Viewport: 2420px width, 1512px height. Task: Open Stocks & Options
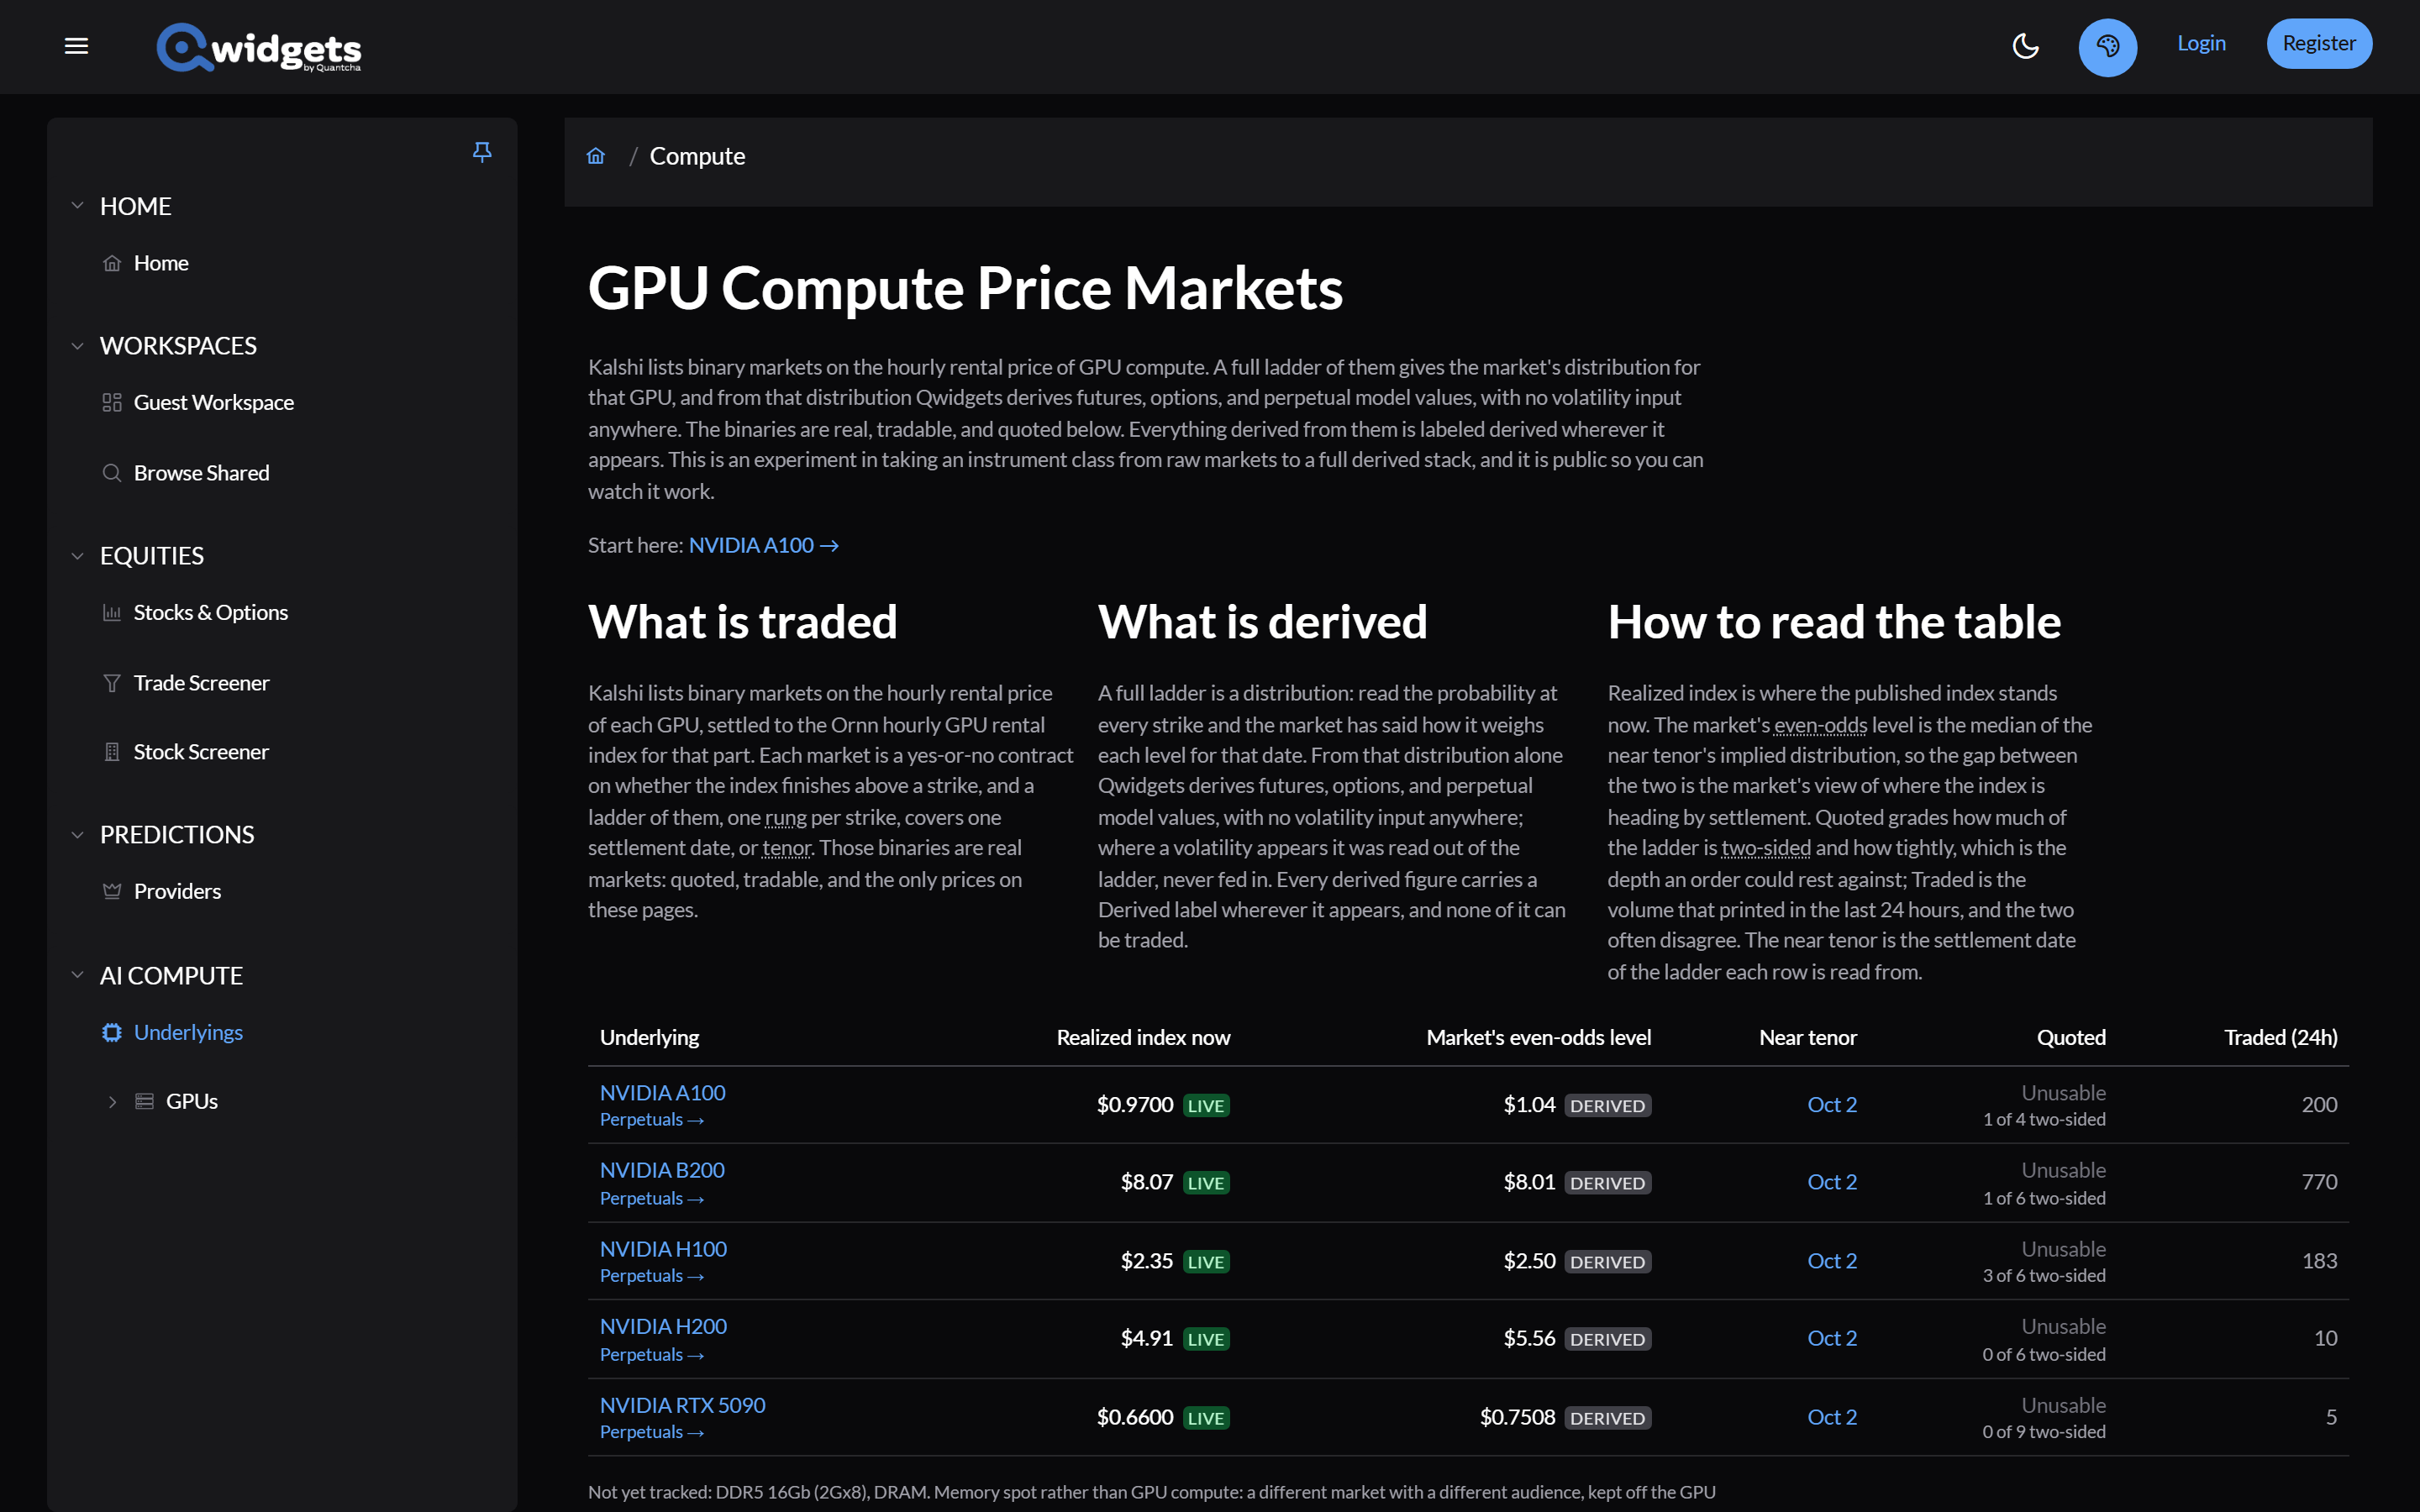[211, 612]
